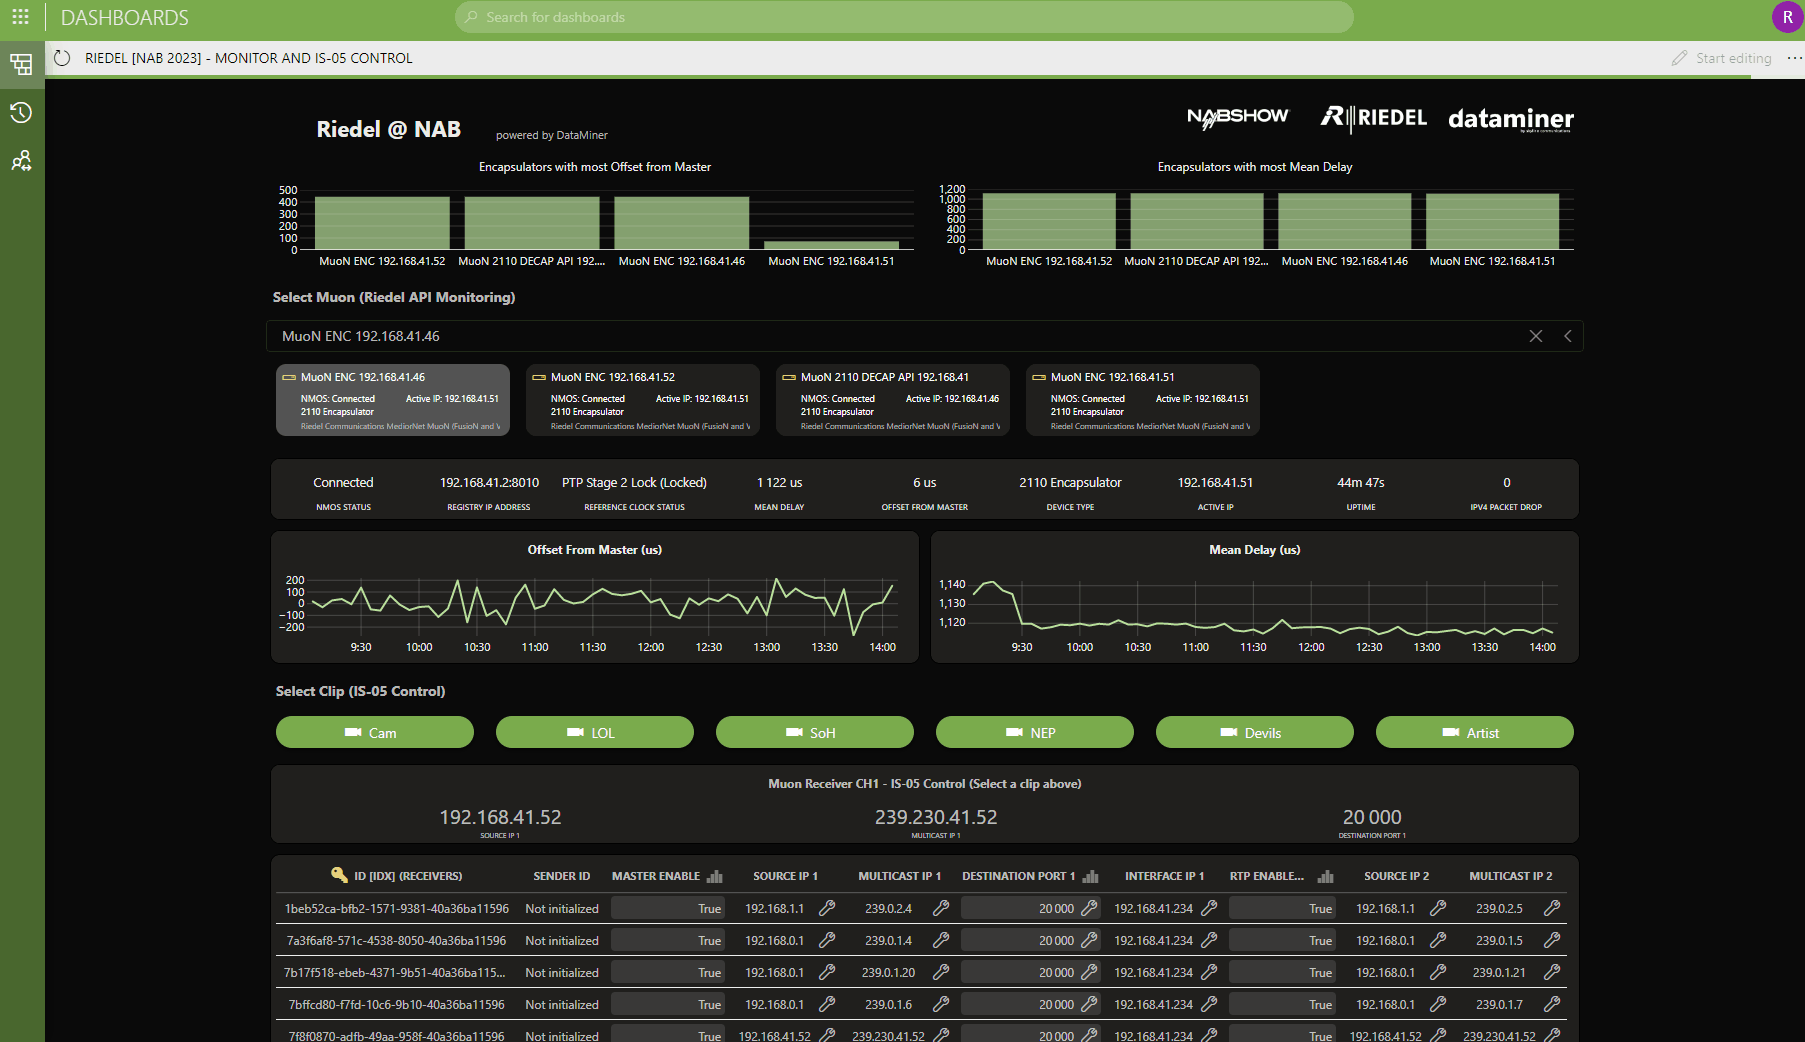
Task: Change Master Enable value for 7a3f6af8 row
Action: pos(668,940)
